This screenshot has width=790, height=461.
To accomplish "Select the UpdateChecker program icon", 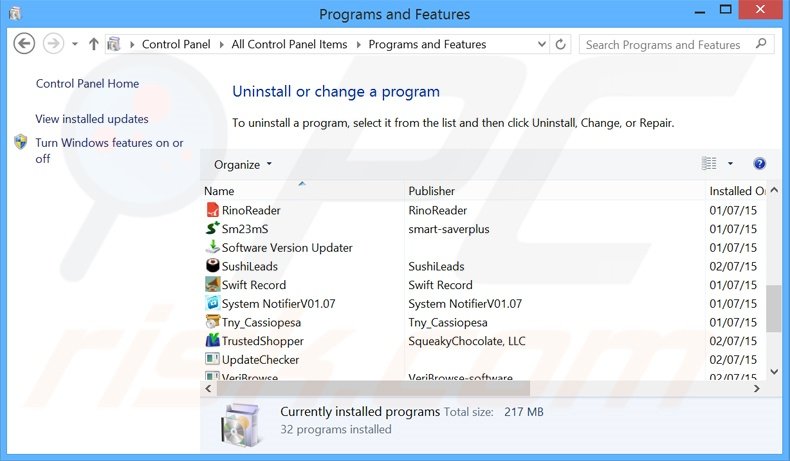I will (213, 359).
